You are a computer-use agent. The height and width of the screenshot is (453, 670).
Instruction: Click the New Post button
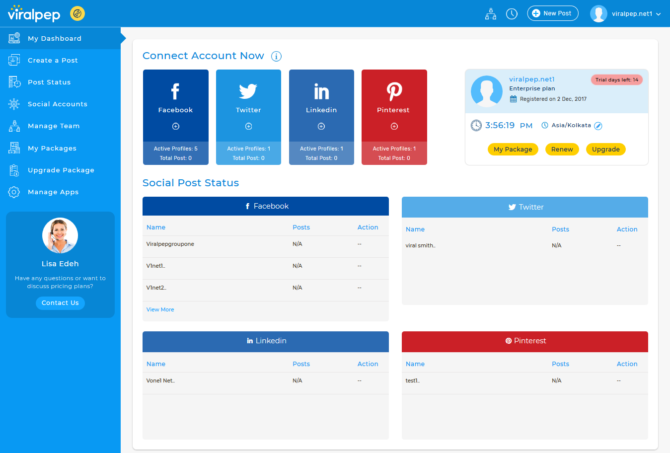(552, 13)
